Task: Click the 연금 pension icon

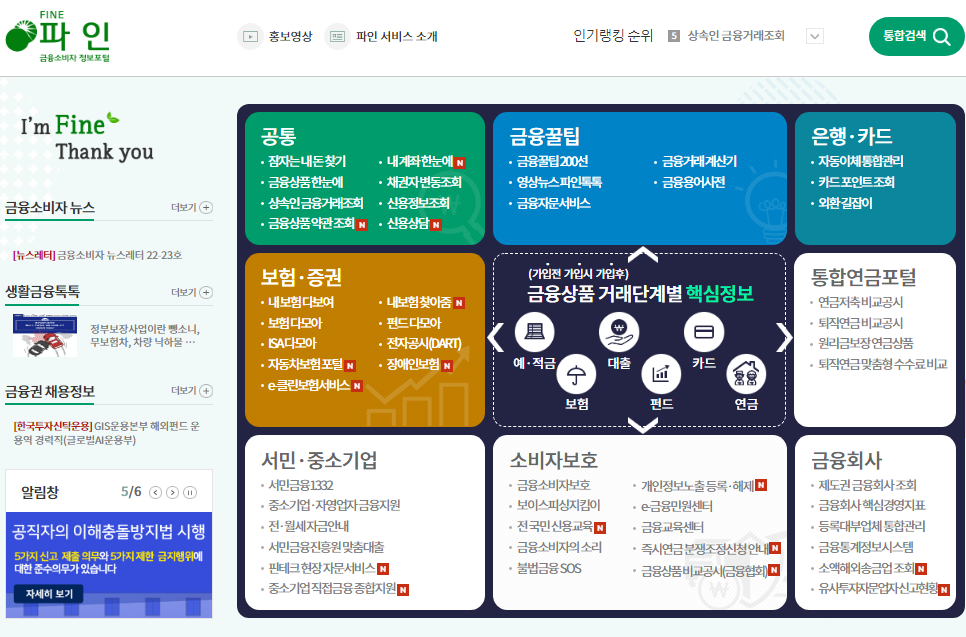Action: [748, 375]
